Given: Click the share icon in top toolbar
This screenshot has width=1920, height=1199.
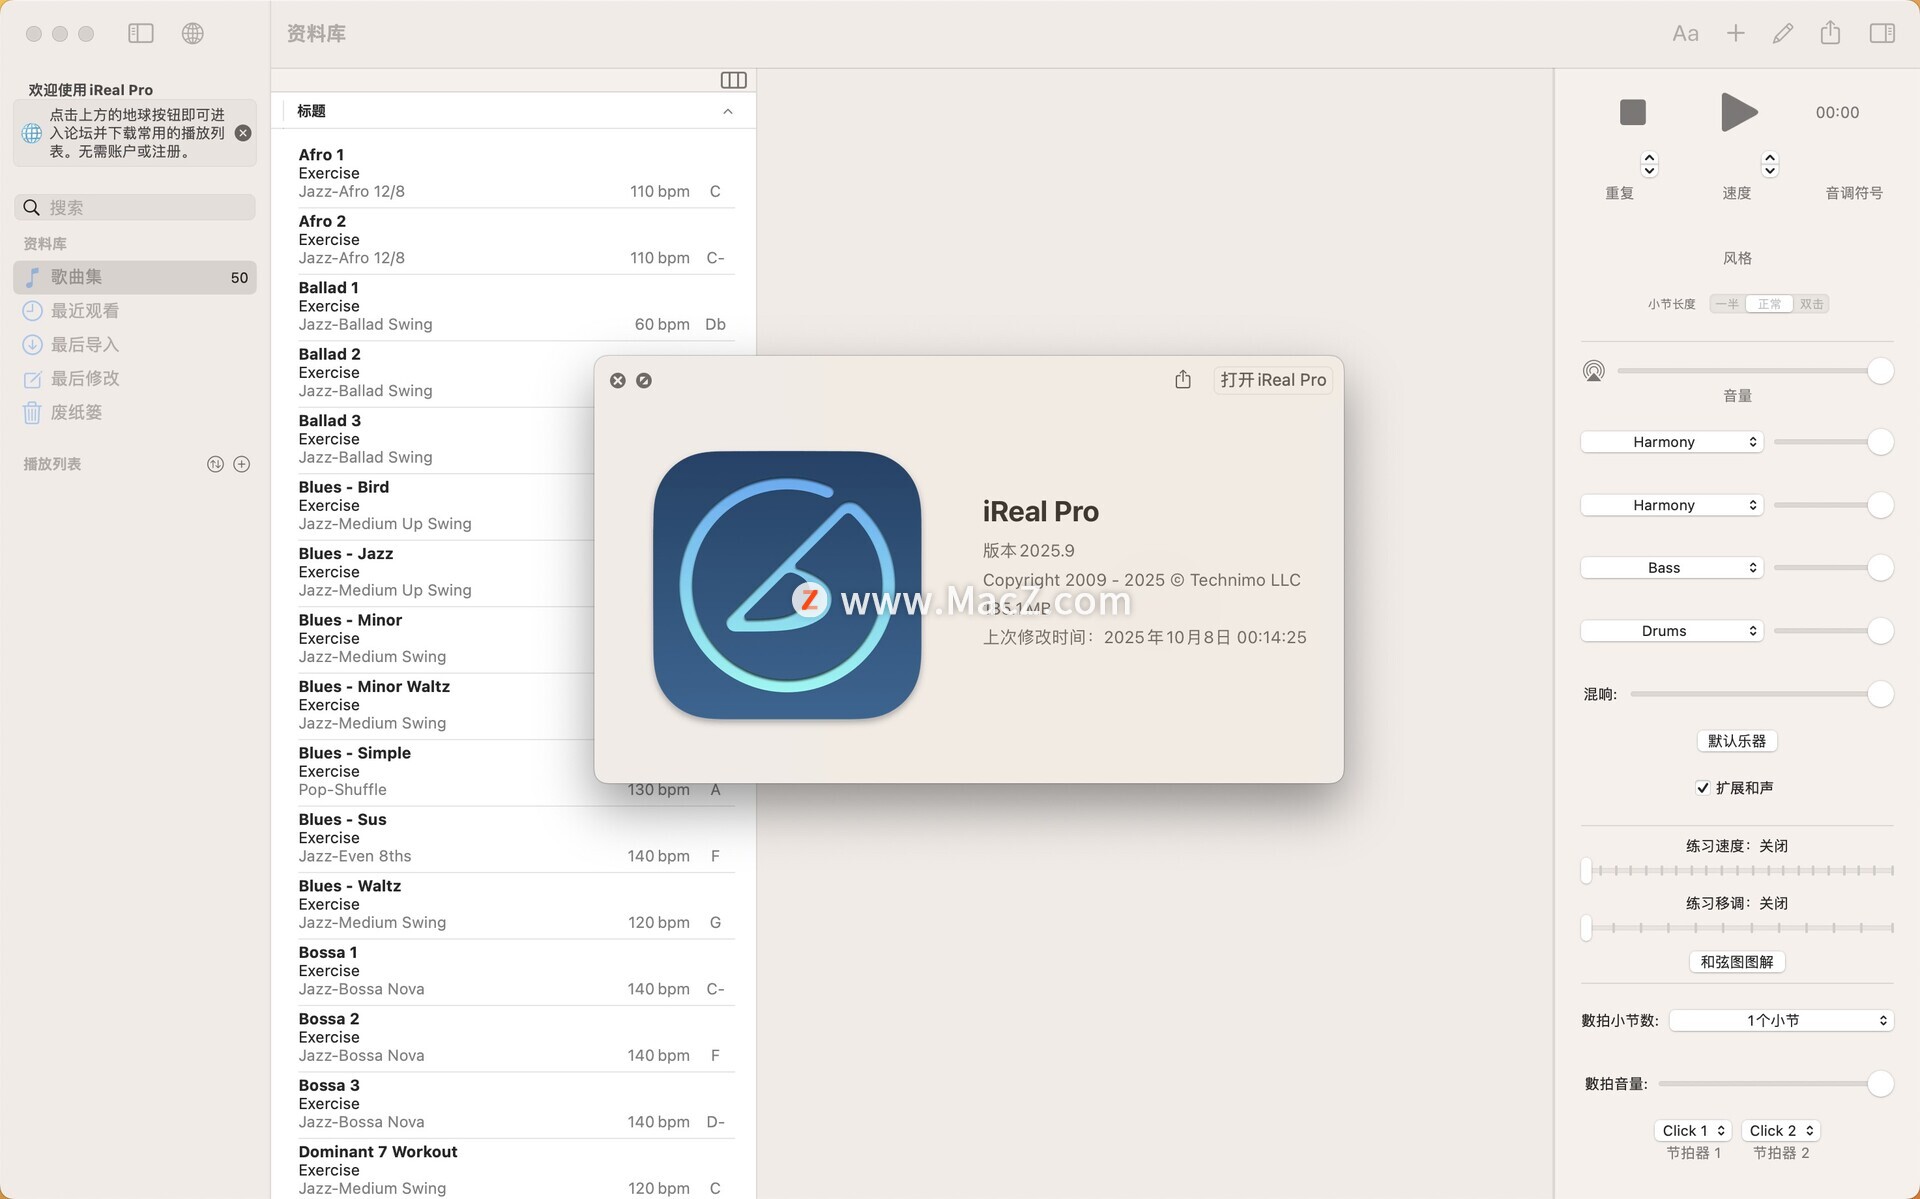Looking at the screenshot, I should tap(1830, 33).
